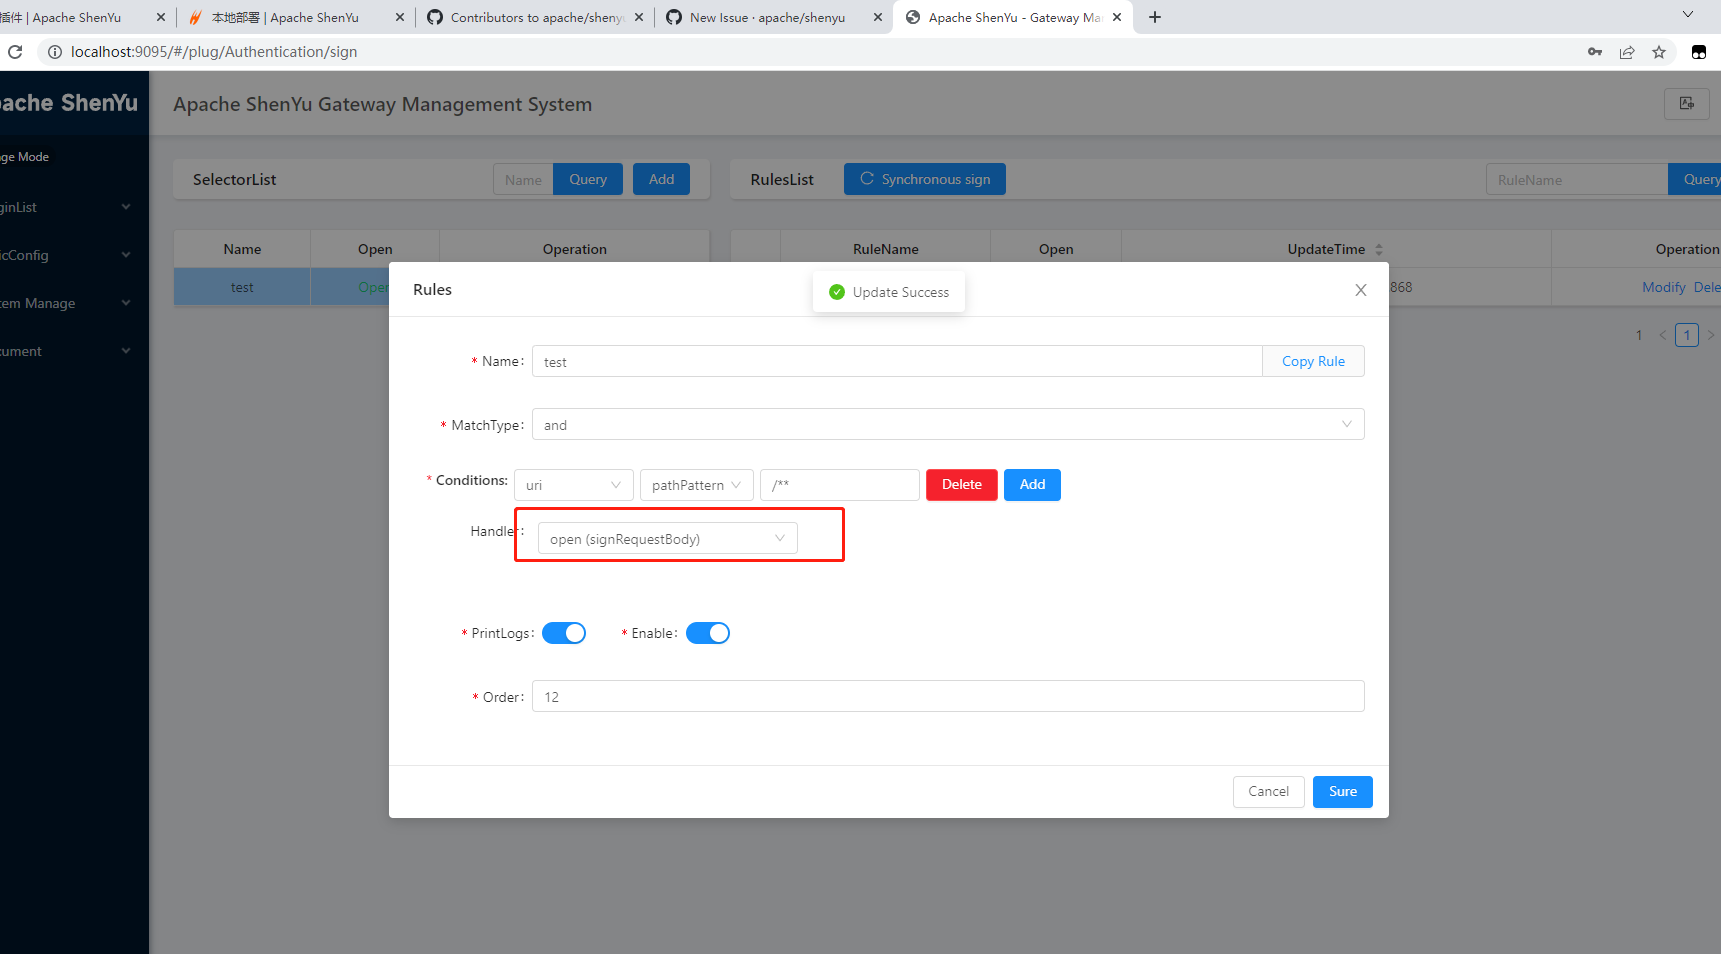The width and height of the screenshot is (1721, 954).
Task: Click the Apache ShenYu logo
Action: [x=69, y=103]
